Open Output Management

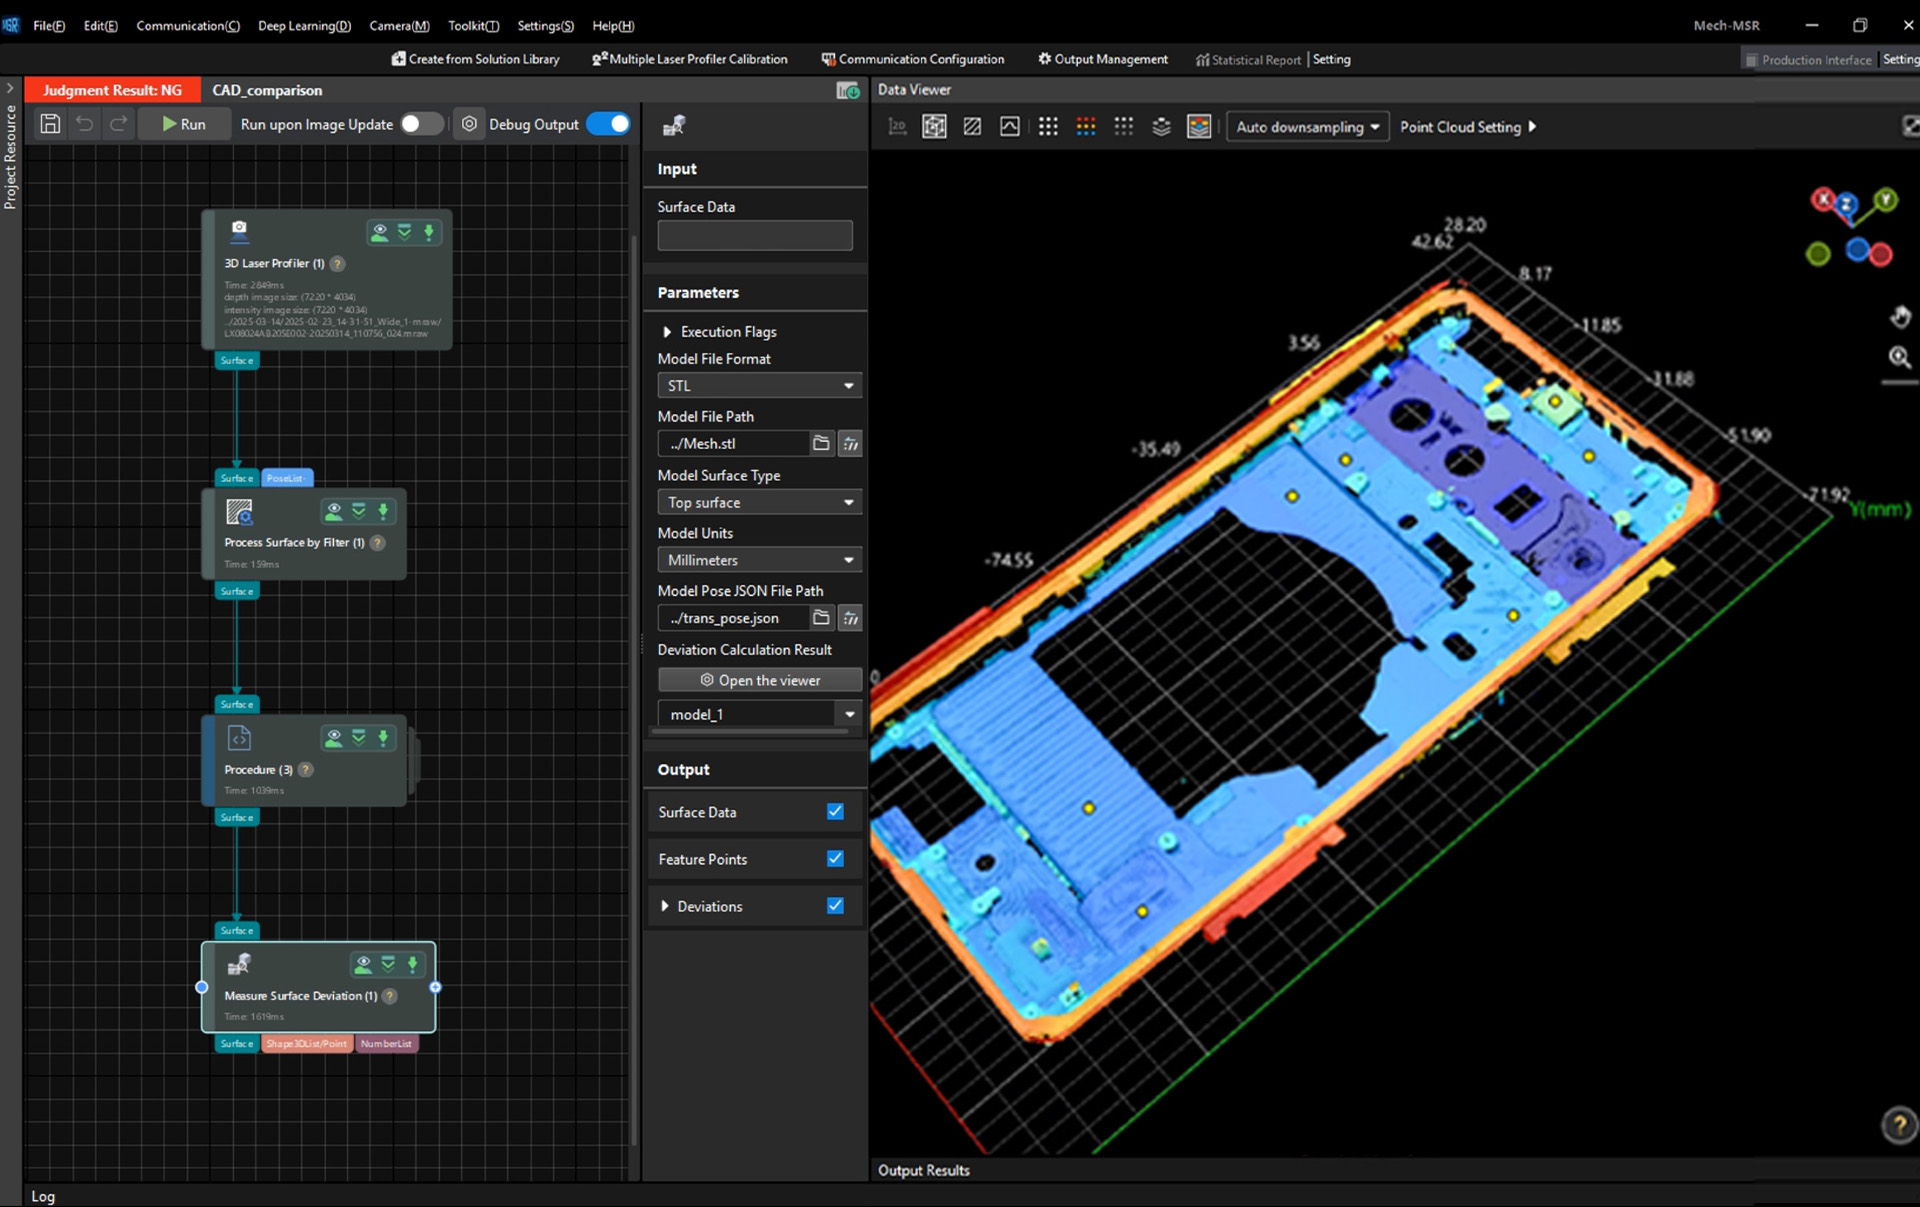point(1103,59)
